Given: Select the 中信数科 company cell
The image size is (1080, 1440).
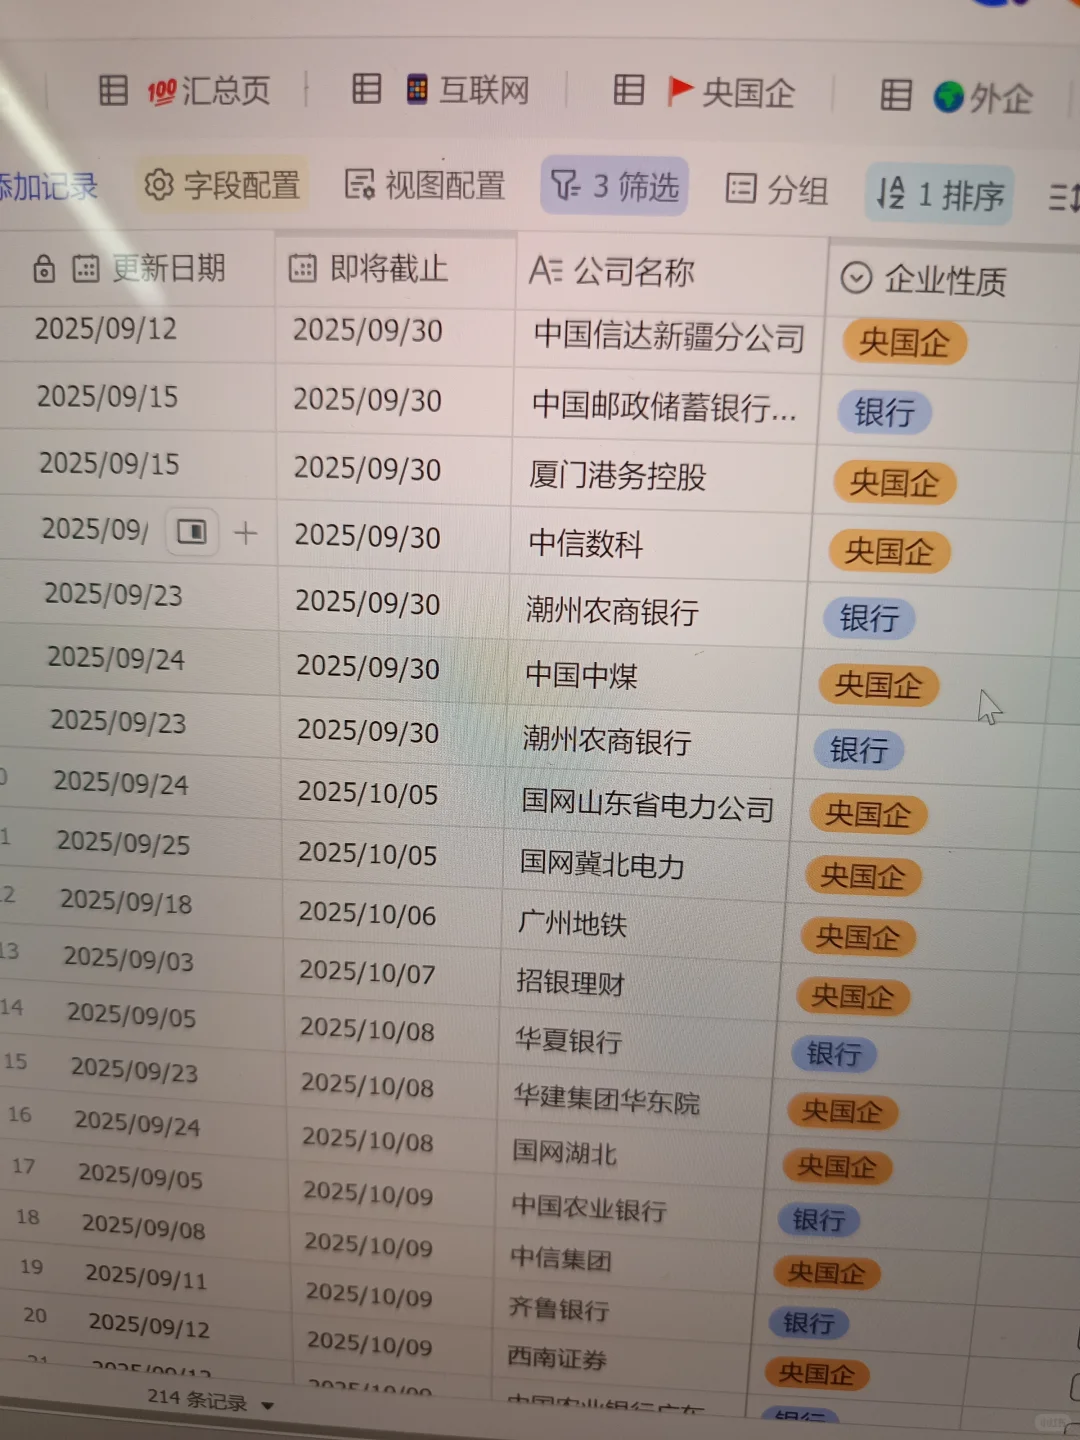Looking at the screenshot, I should (661, 544).
